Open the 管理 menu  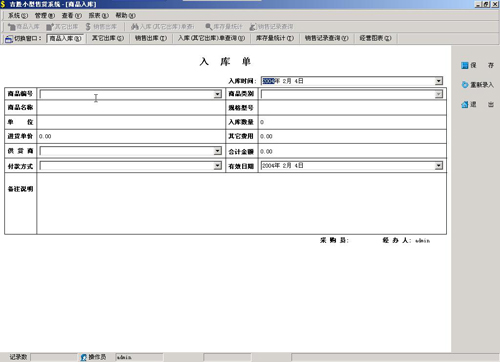coord(45,15)
